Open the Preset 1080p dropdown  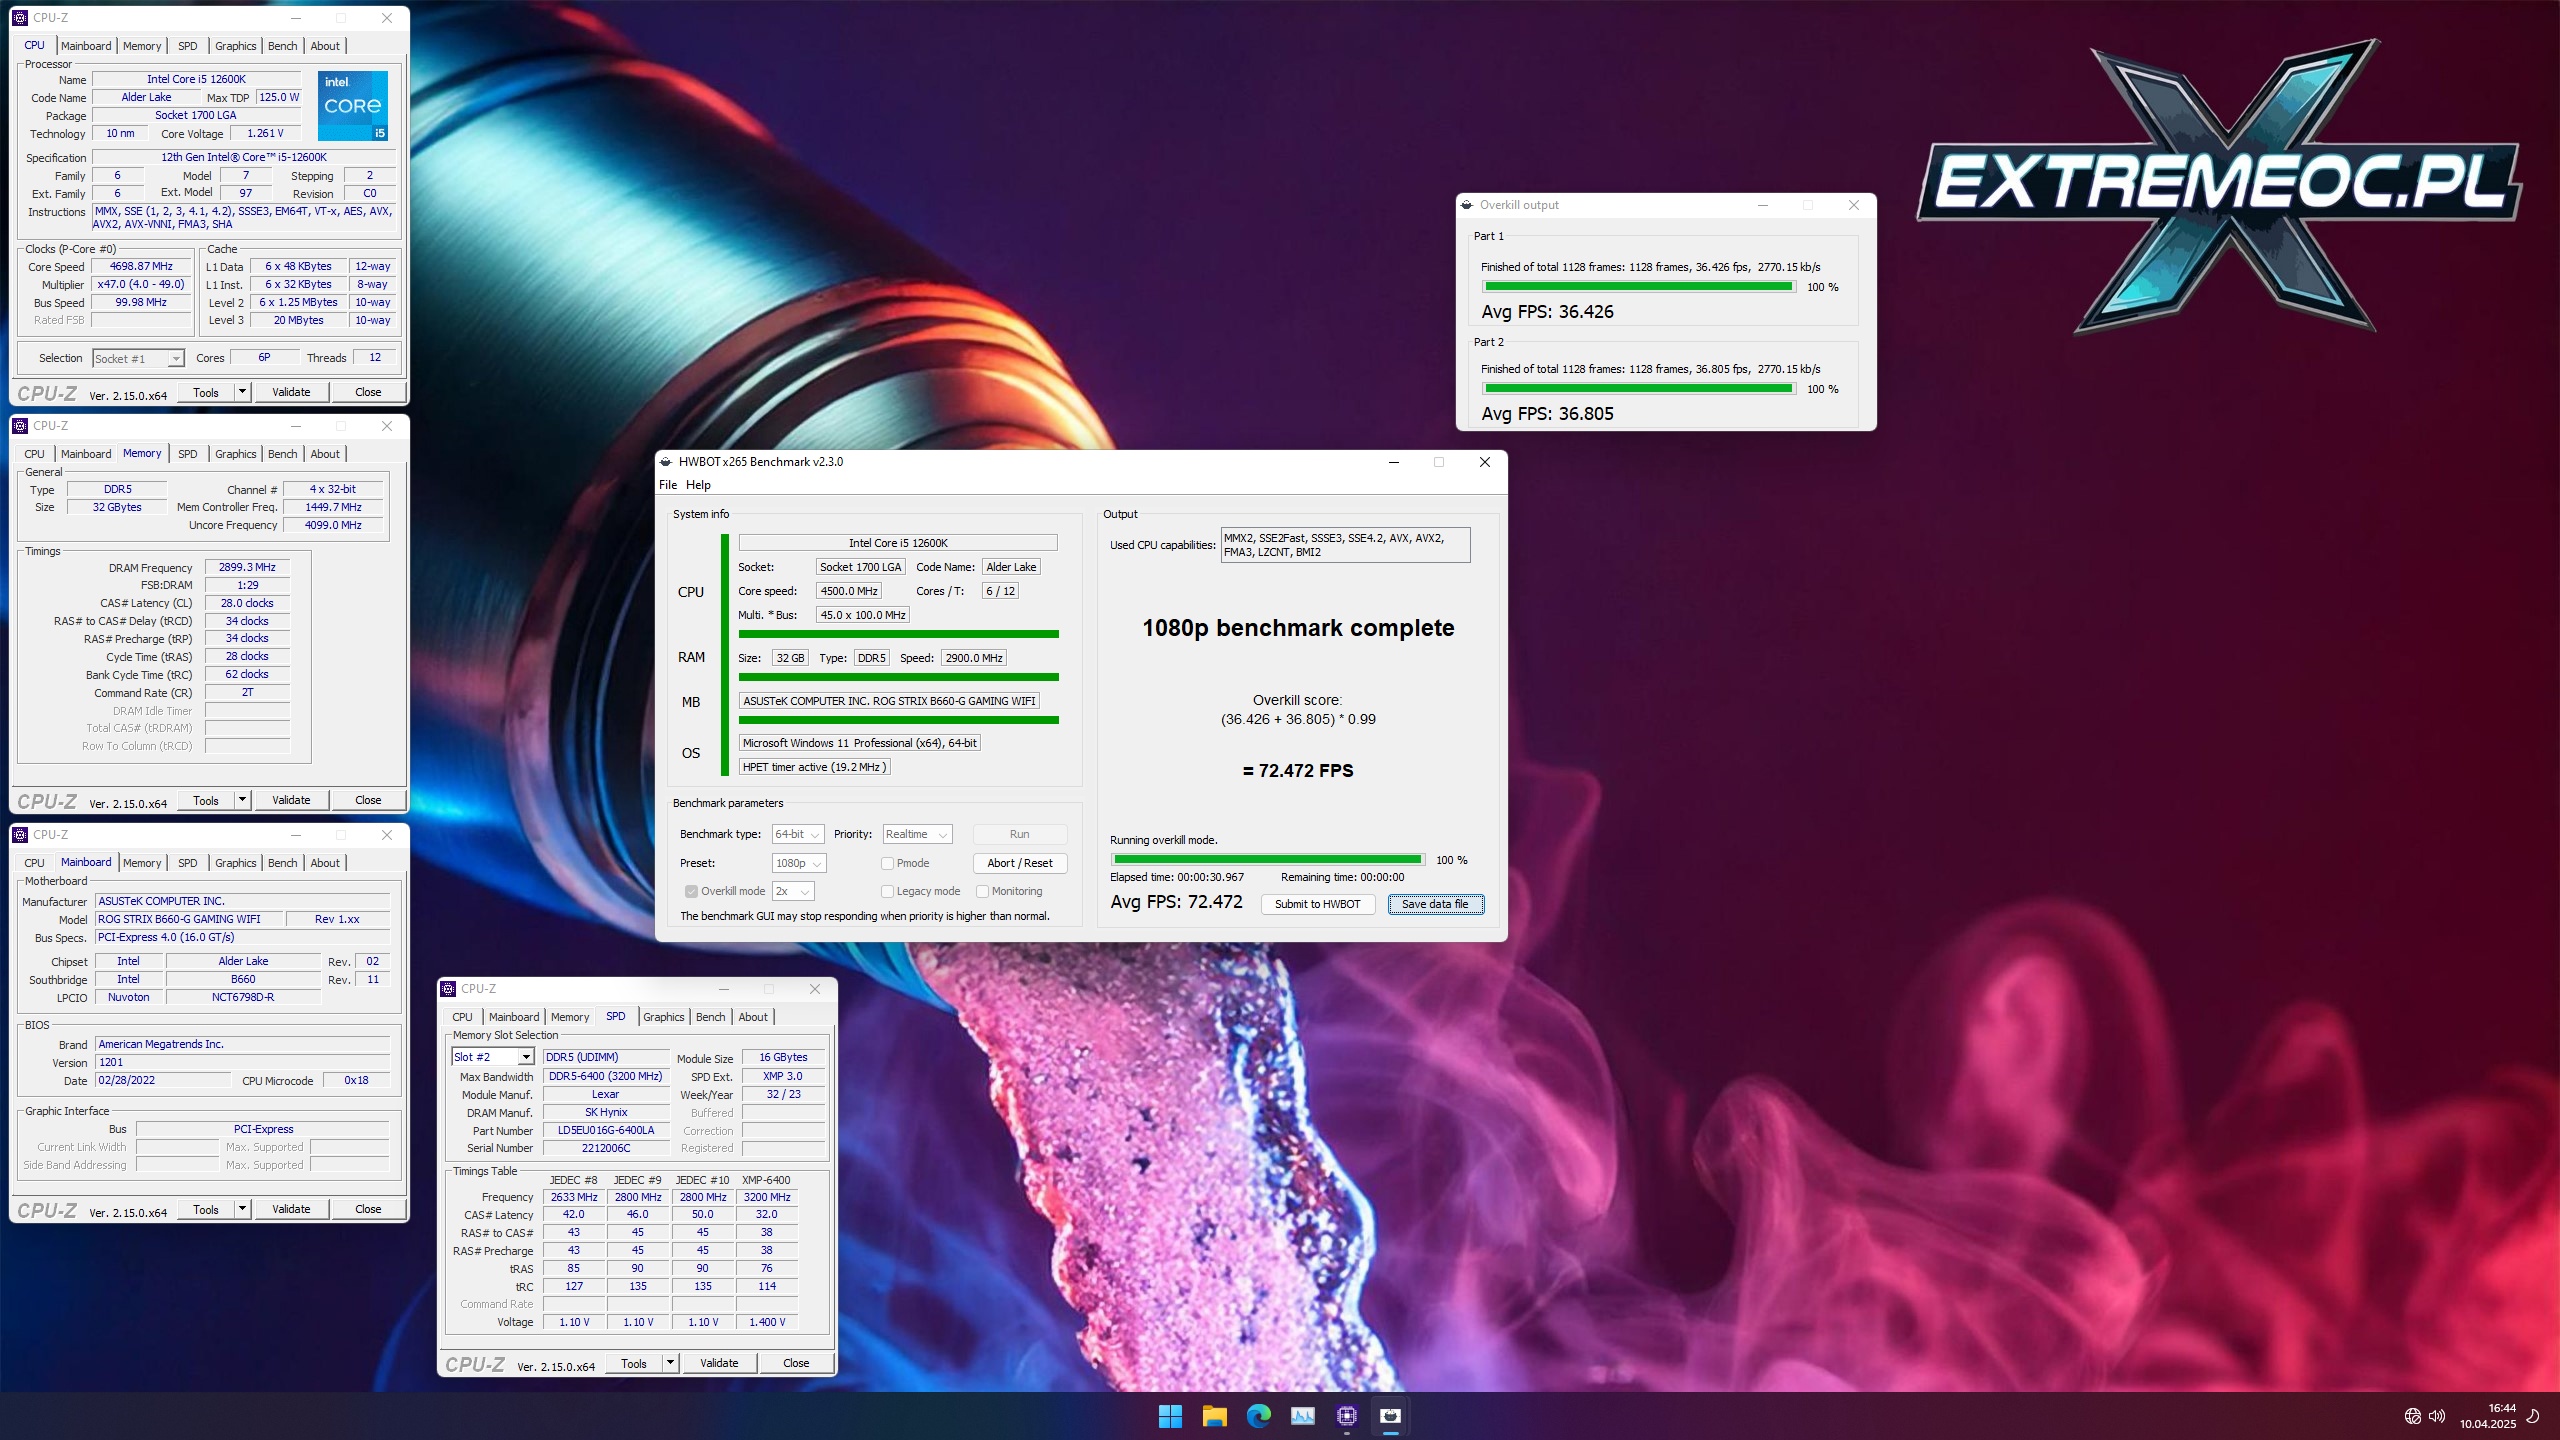coord(799,863)
